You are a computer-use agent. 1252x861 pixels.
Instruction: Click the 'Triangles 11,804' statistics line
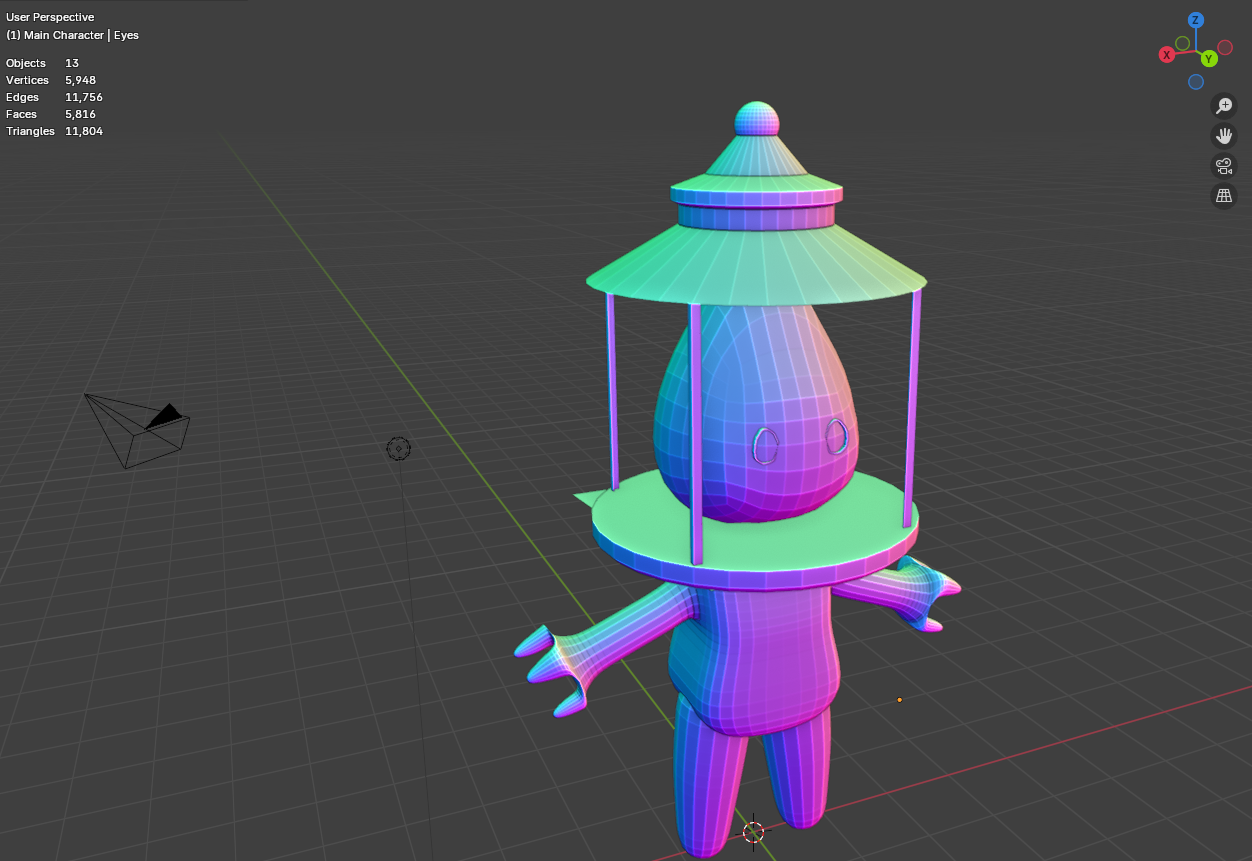point(54,131)
